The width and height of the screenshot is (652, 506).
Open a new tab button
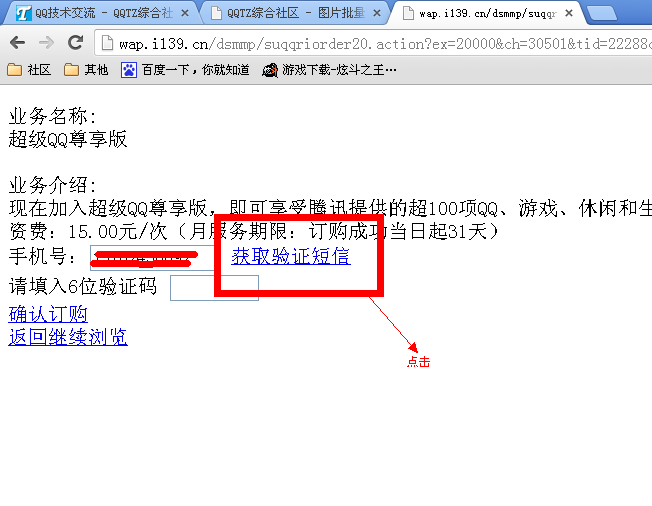point(601,14)
